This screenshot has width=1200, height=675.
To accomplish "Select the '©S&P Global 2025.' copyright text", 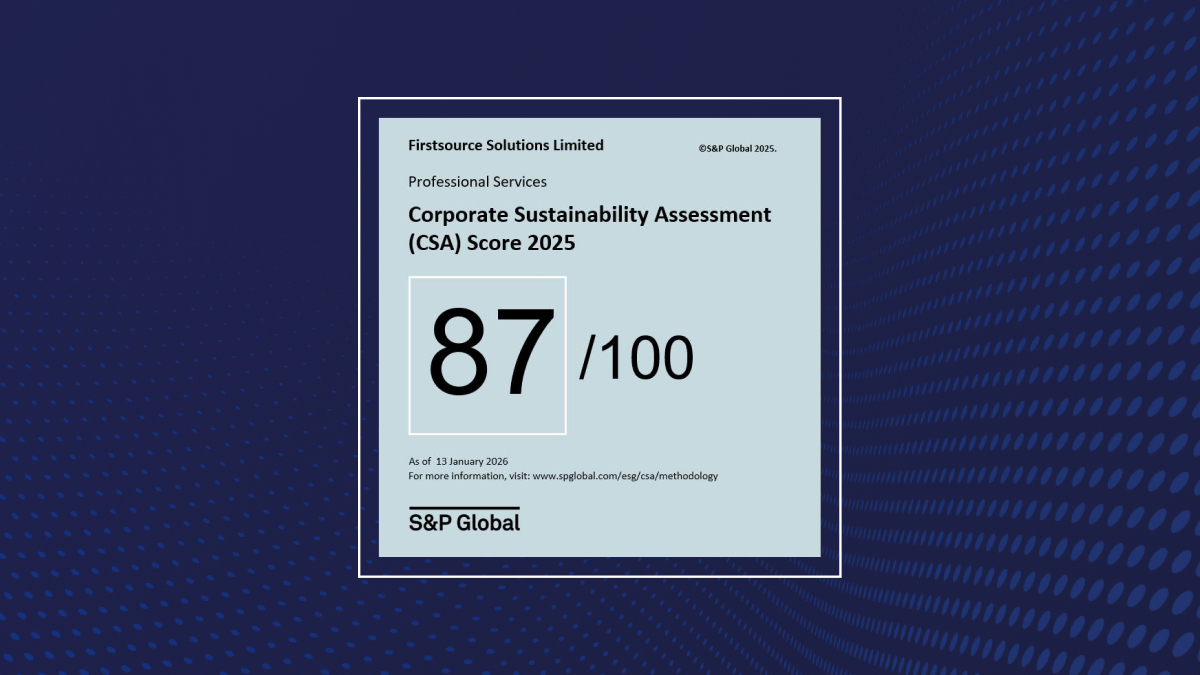I will pos(737,148).
